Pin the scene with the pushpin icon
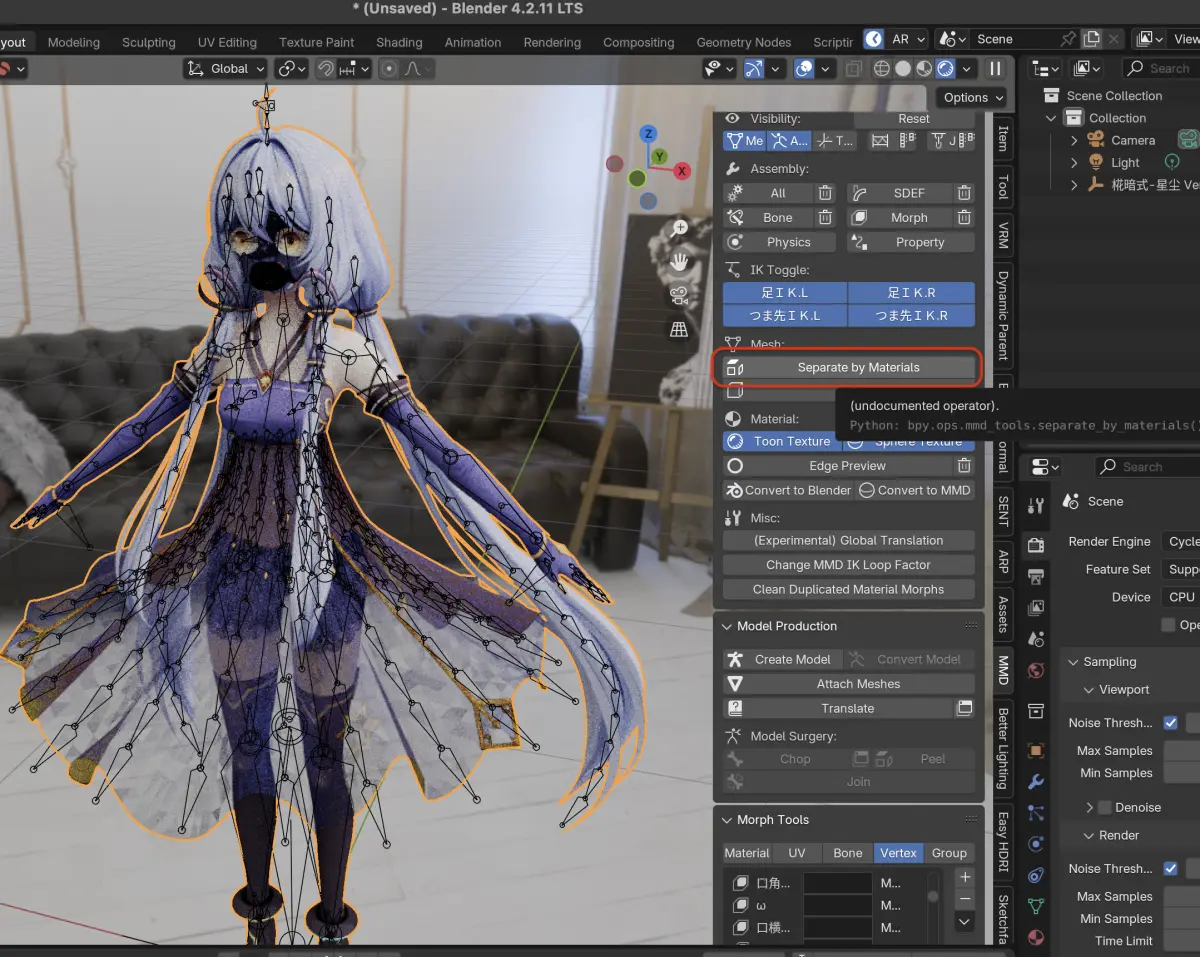Image resolution: width=1200 pixels, height=957 pixels. (1068, 39)
